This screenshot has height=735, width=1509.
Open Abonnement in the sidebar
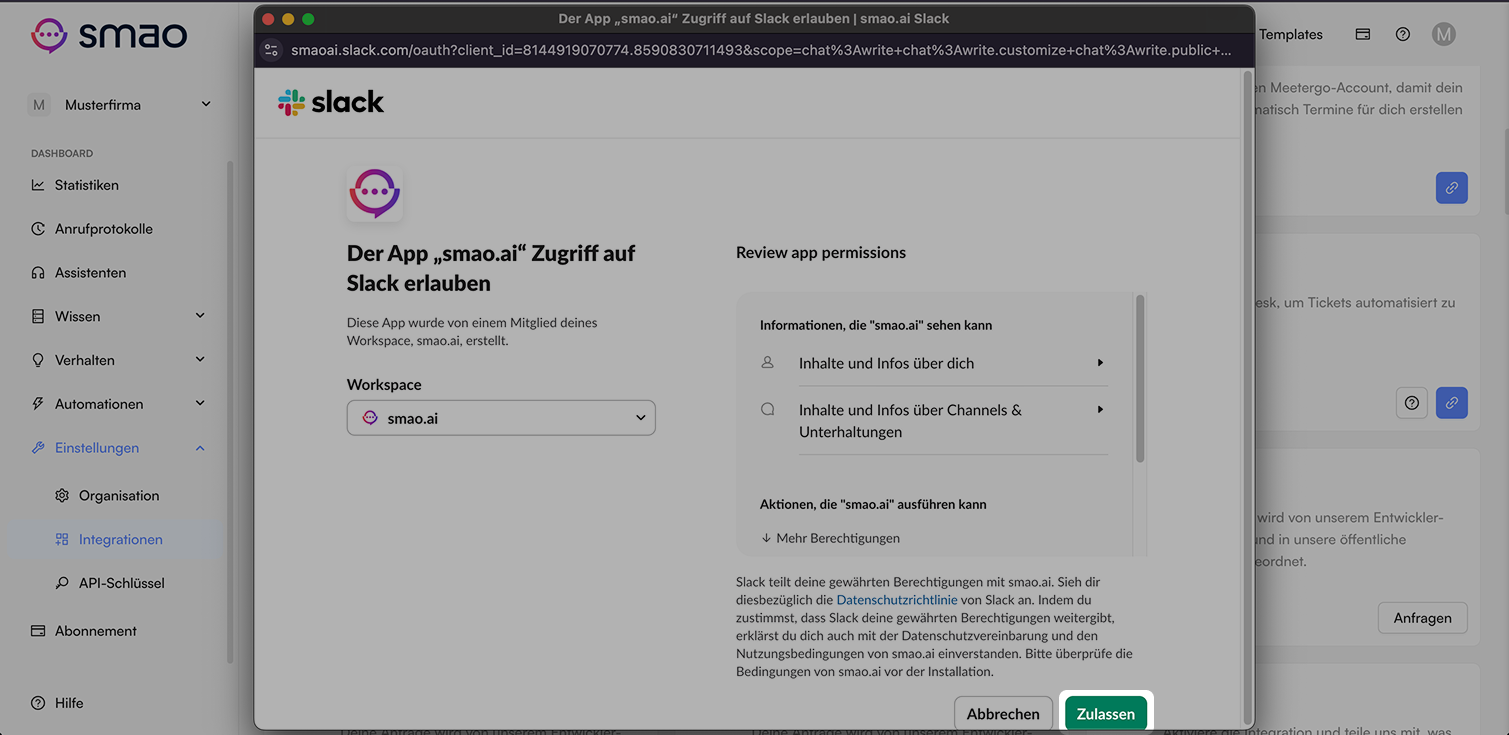pyautogui.click(x=96, y=631)
